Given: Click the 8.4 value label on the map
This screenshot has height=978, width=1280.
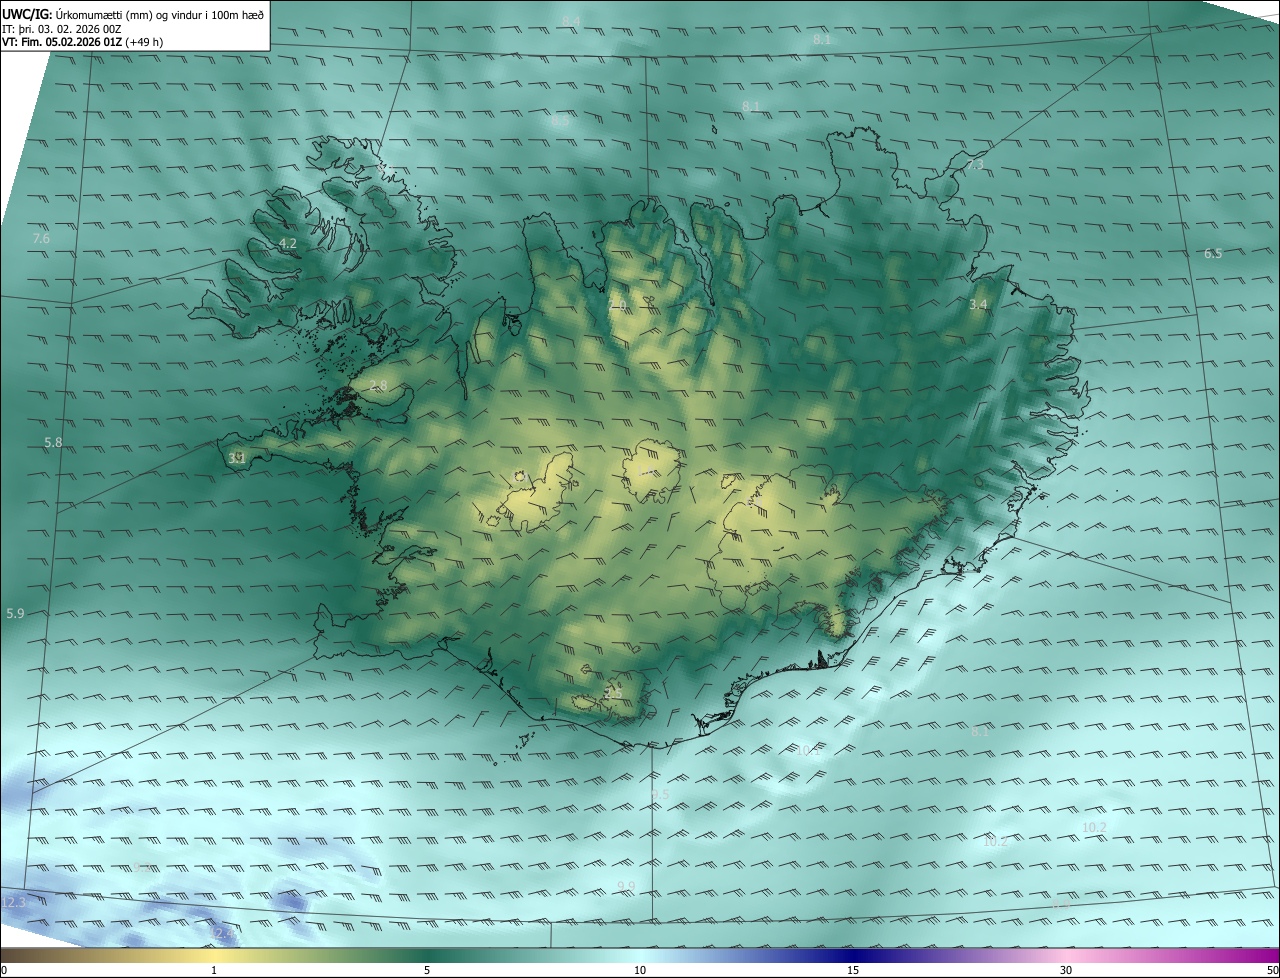Looking at the screenshot, I should (x=571, y=21).
